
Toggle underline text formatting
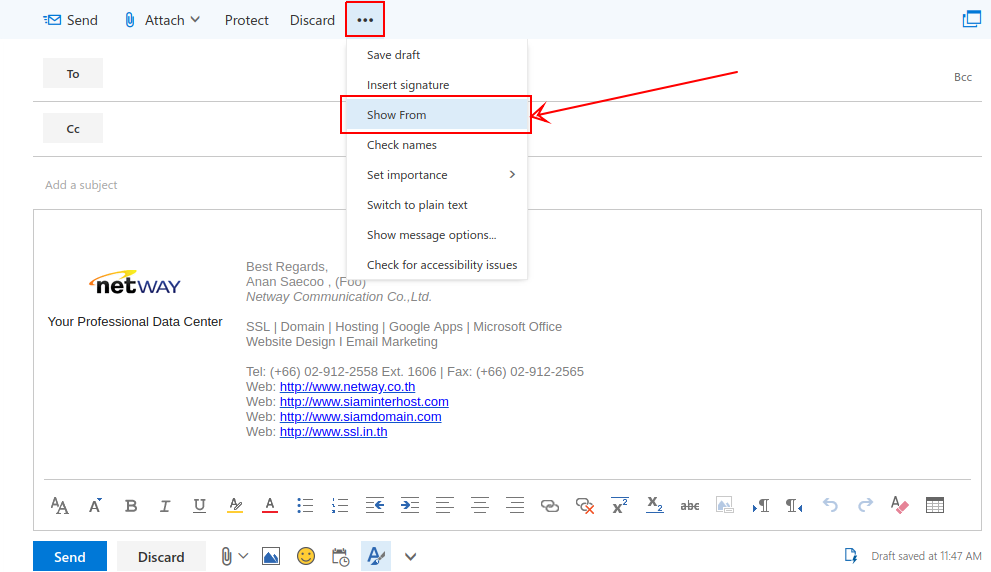(200, 506)
